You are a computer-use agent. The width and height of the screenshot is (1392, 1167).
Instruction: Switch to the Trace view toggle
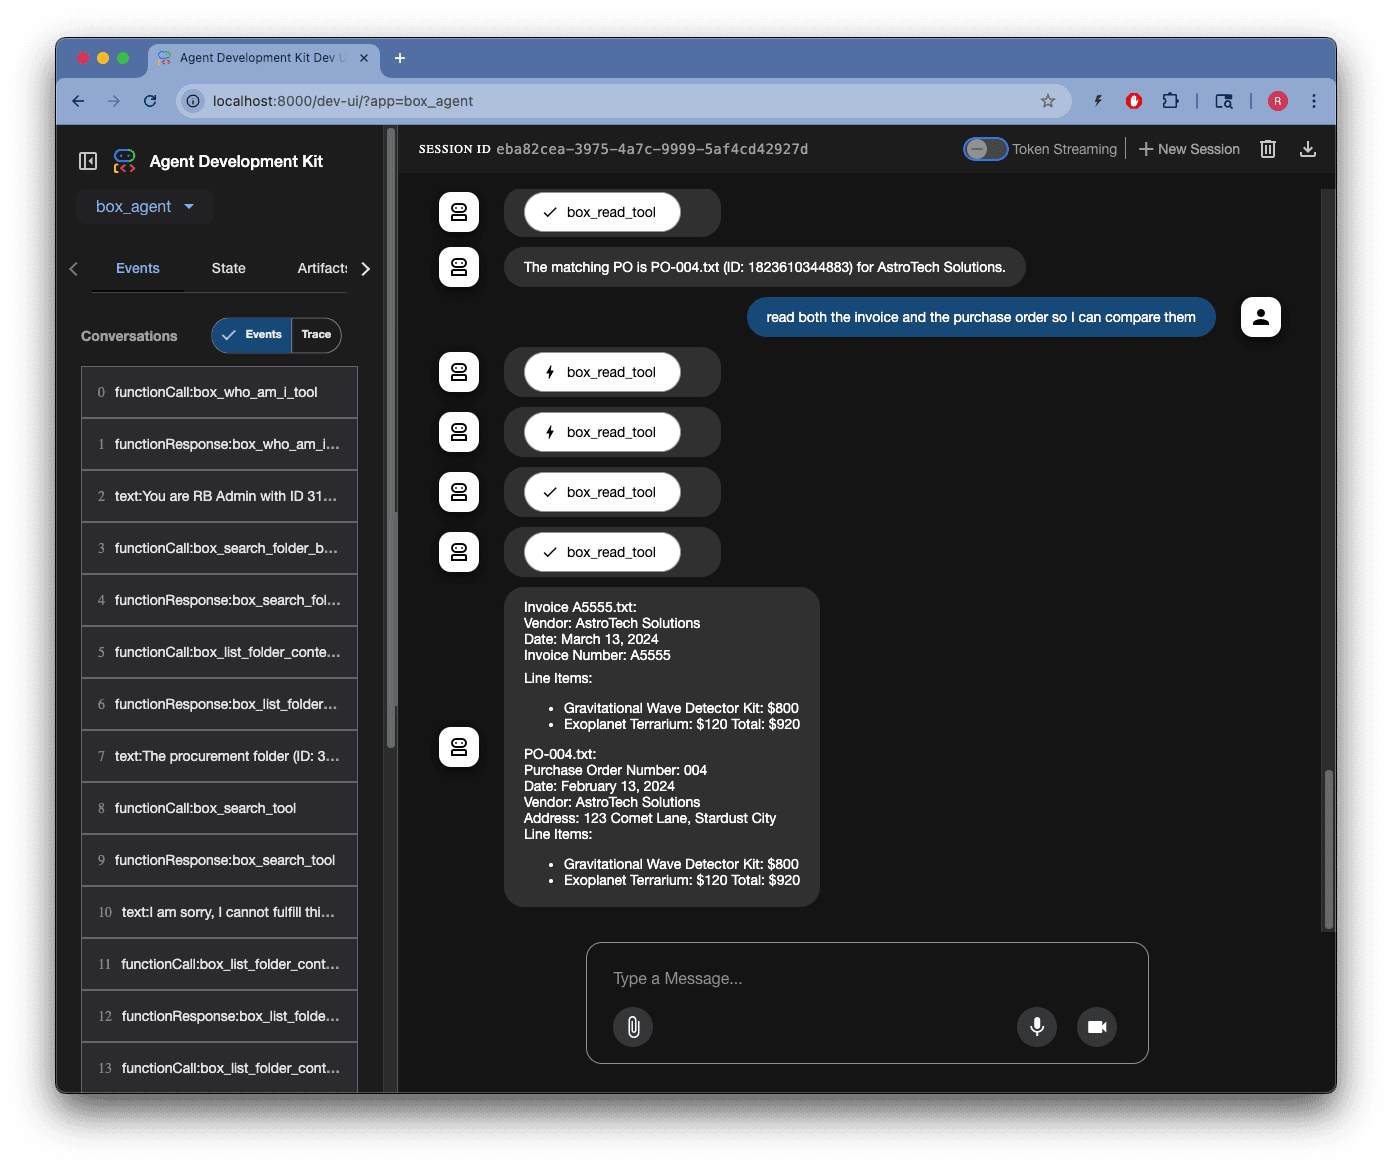point(316,335)
